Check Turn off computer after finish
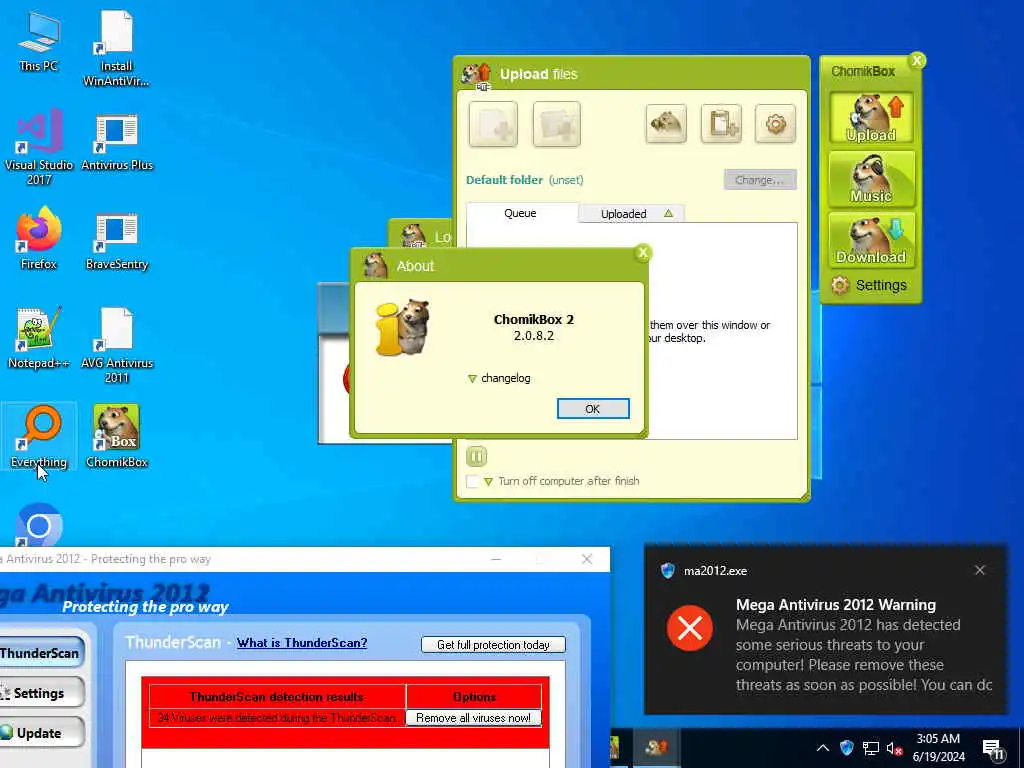This screenshot has height=768, width=1024. 472,481
